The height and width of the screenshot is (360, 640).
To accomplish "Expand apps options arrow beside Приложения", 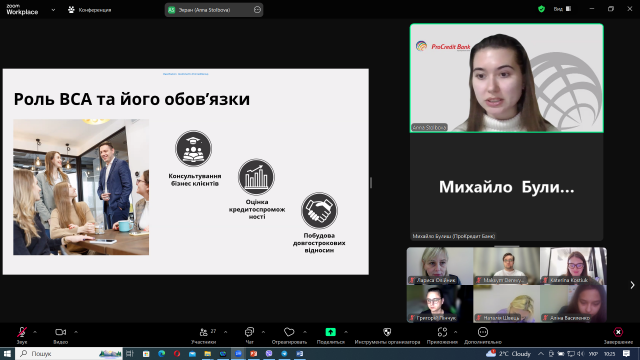I will [x=456, y=332].
